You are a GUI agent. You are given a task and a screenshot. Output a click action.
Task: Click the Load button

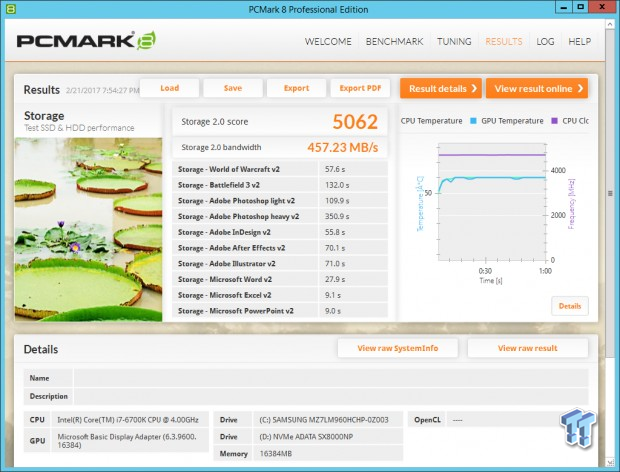[x=169, y=88]
